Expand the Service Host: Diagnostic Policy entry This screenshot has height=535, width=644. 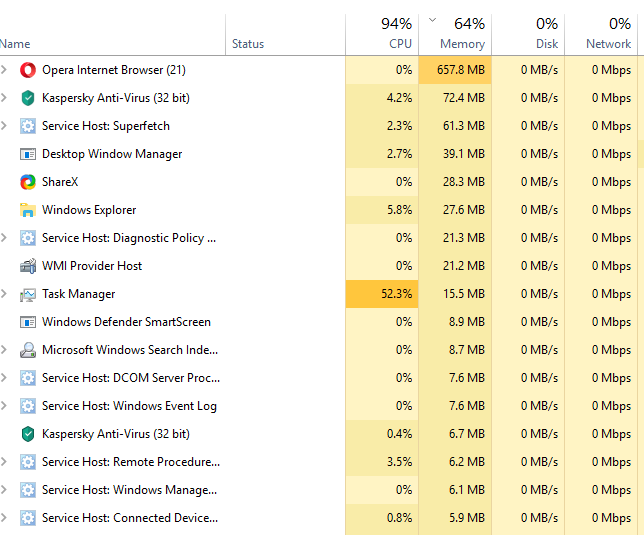coord(5,238)
